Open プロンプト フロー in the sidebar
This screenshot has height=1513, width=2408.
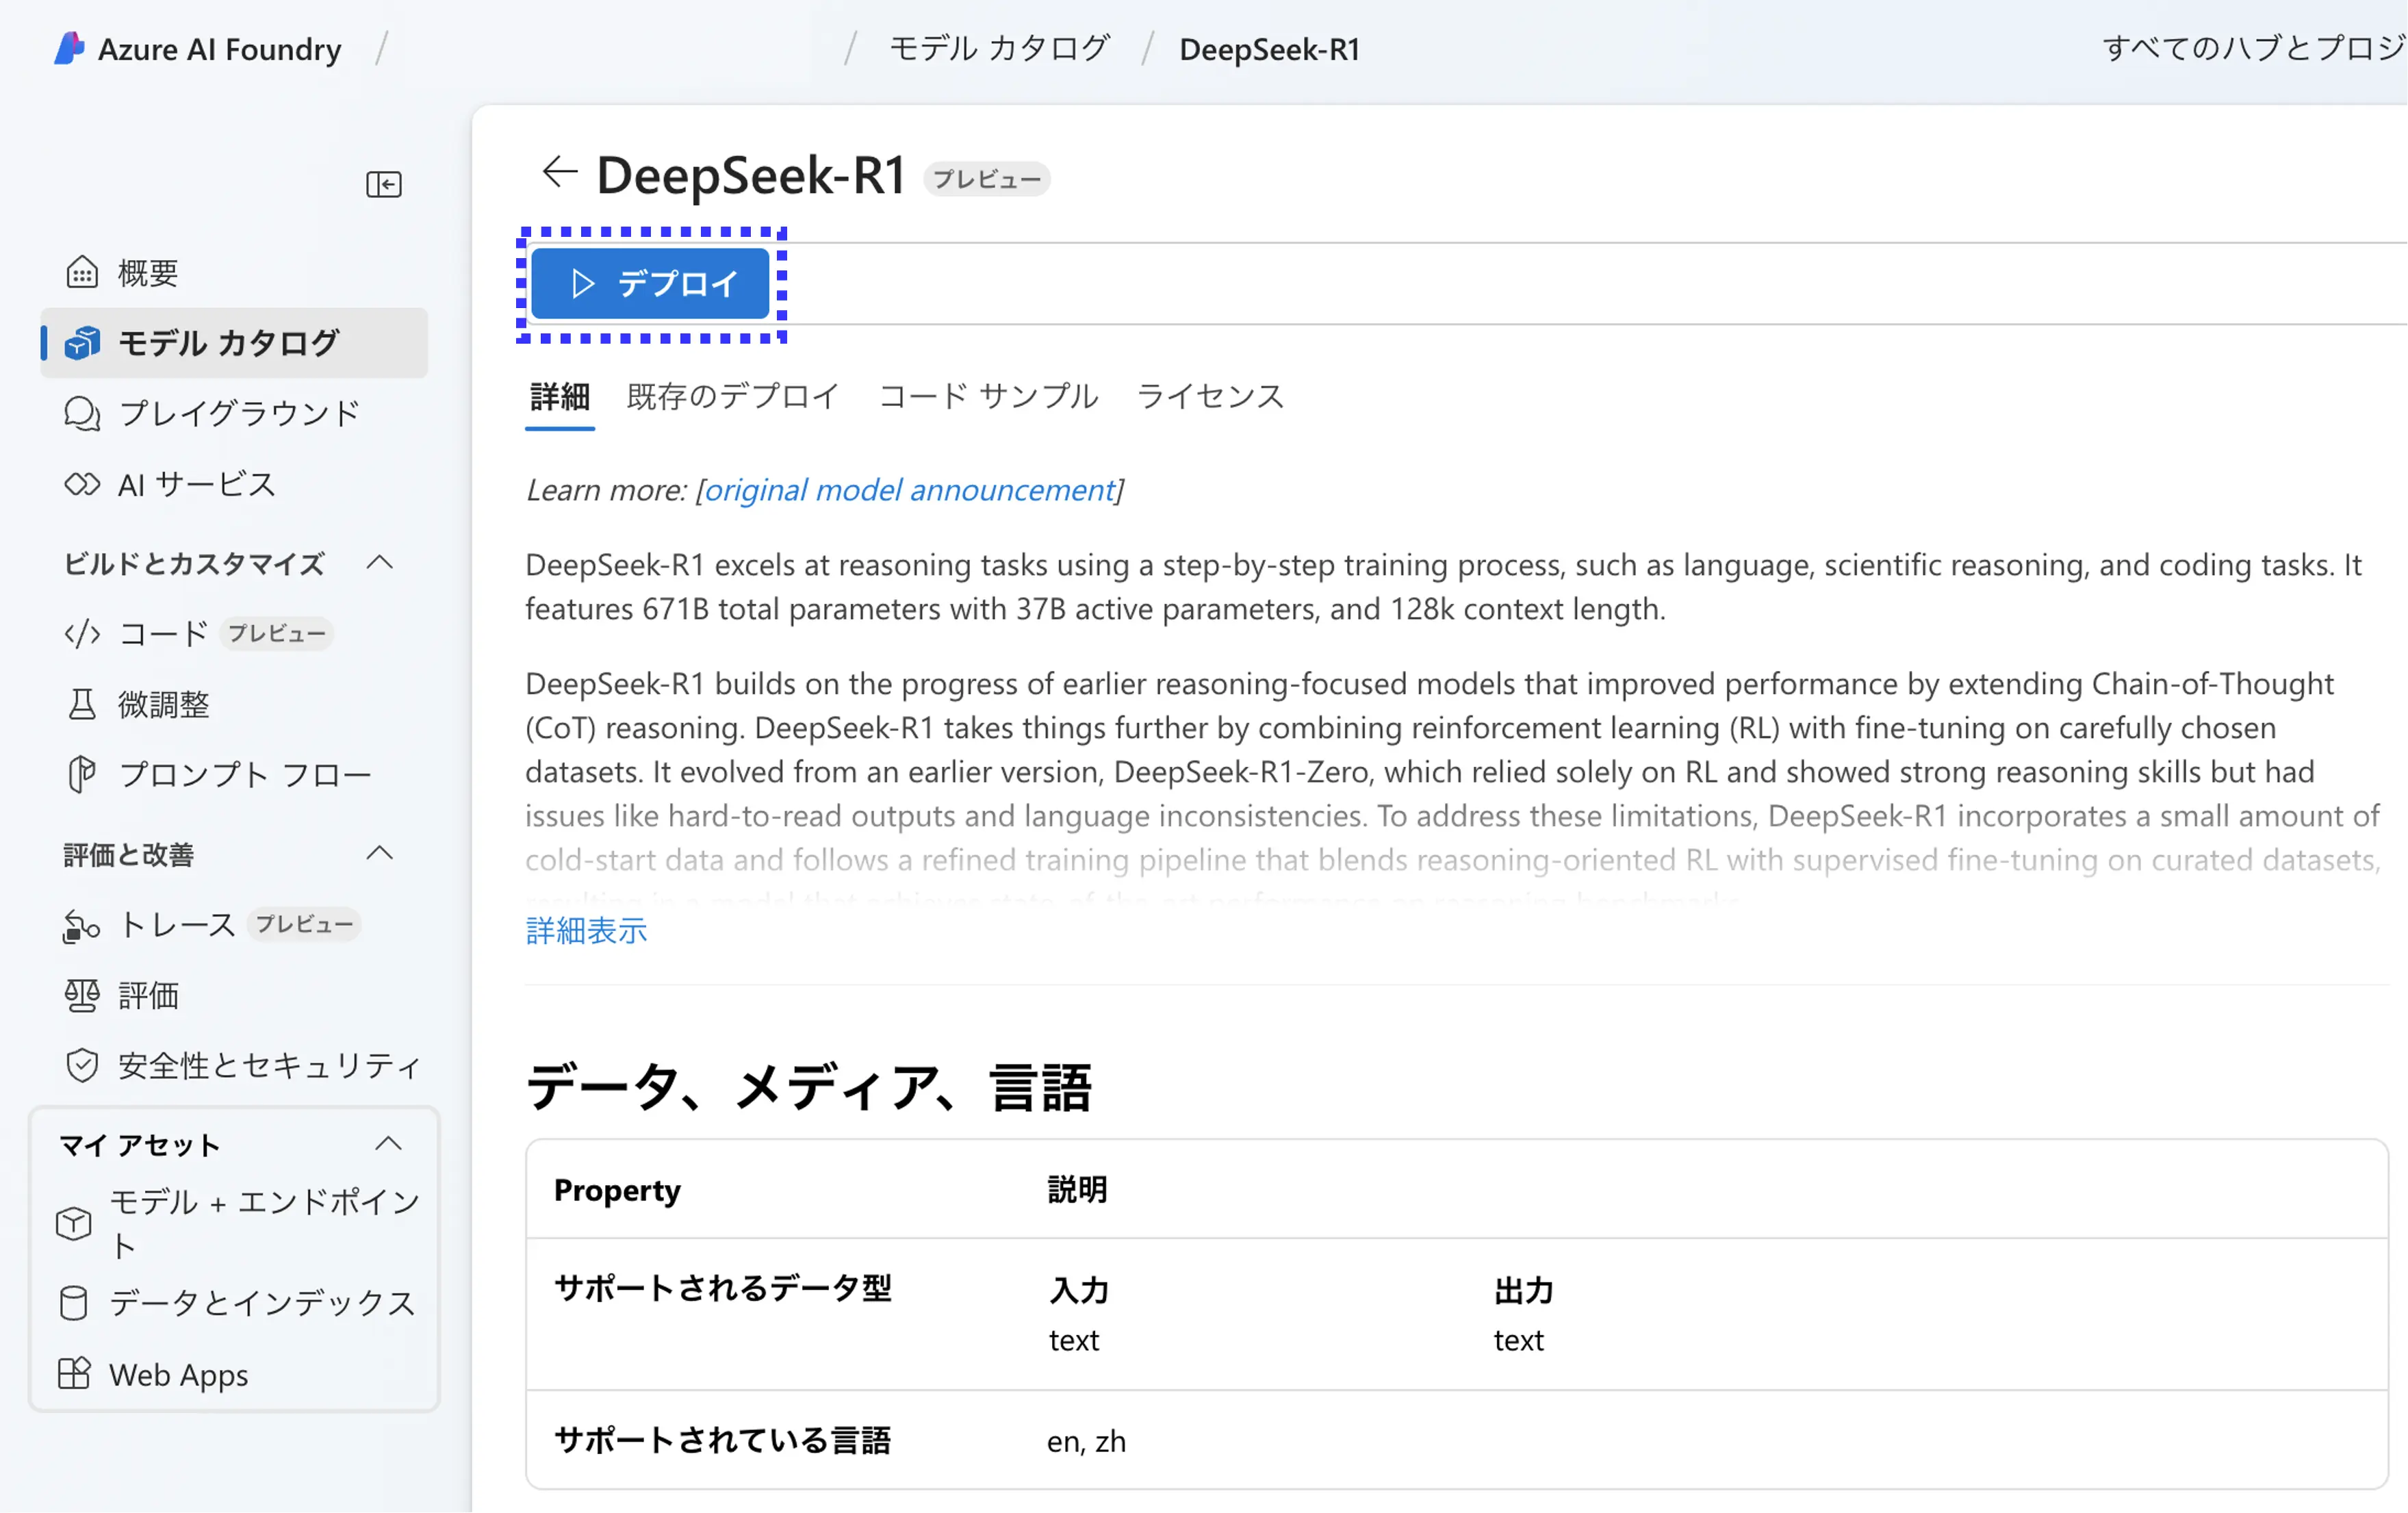234,774
